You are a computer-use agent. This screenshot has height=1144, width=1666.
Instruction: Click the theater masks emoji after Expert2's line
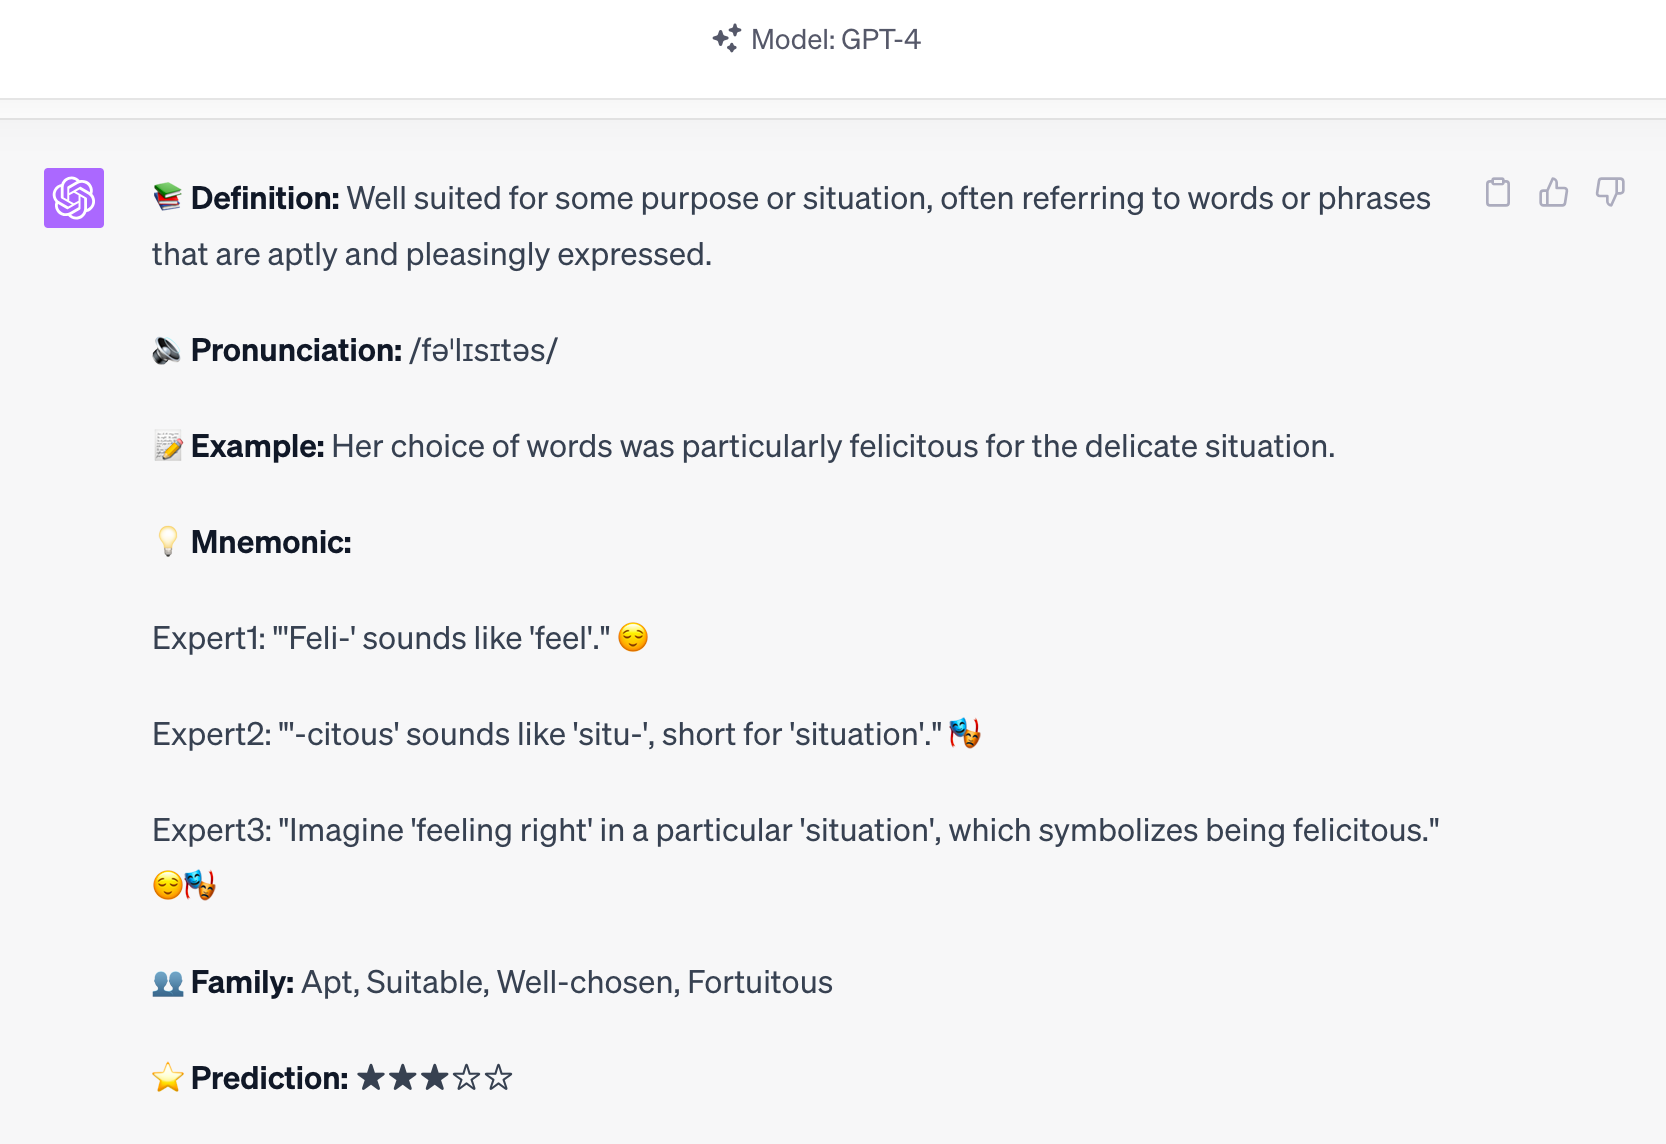coord(965,733)
